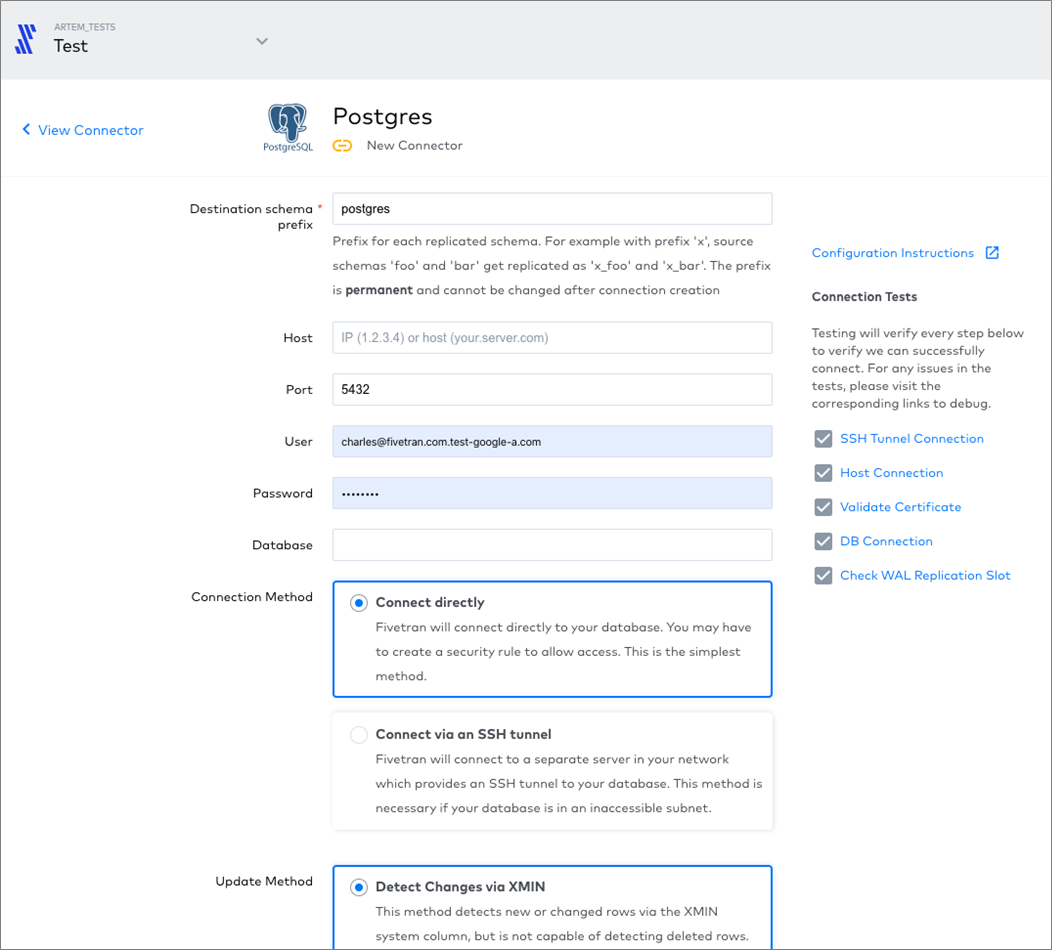The height and width of the screenshot is (950, 1052).
Task: Expand the Test account dropdown chevron
Action: (x=262, y=41)
